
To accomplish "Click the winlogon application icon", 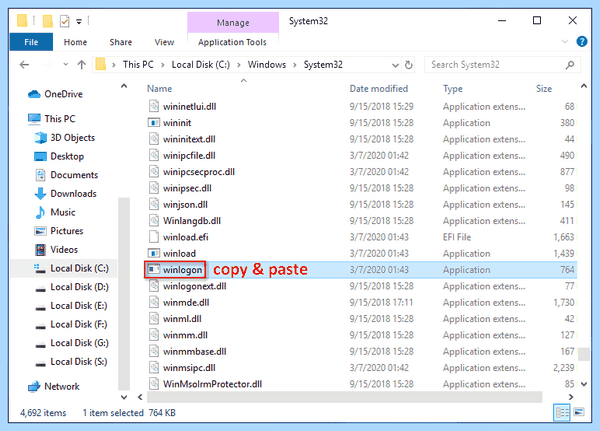I will 154,269.
